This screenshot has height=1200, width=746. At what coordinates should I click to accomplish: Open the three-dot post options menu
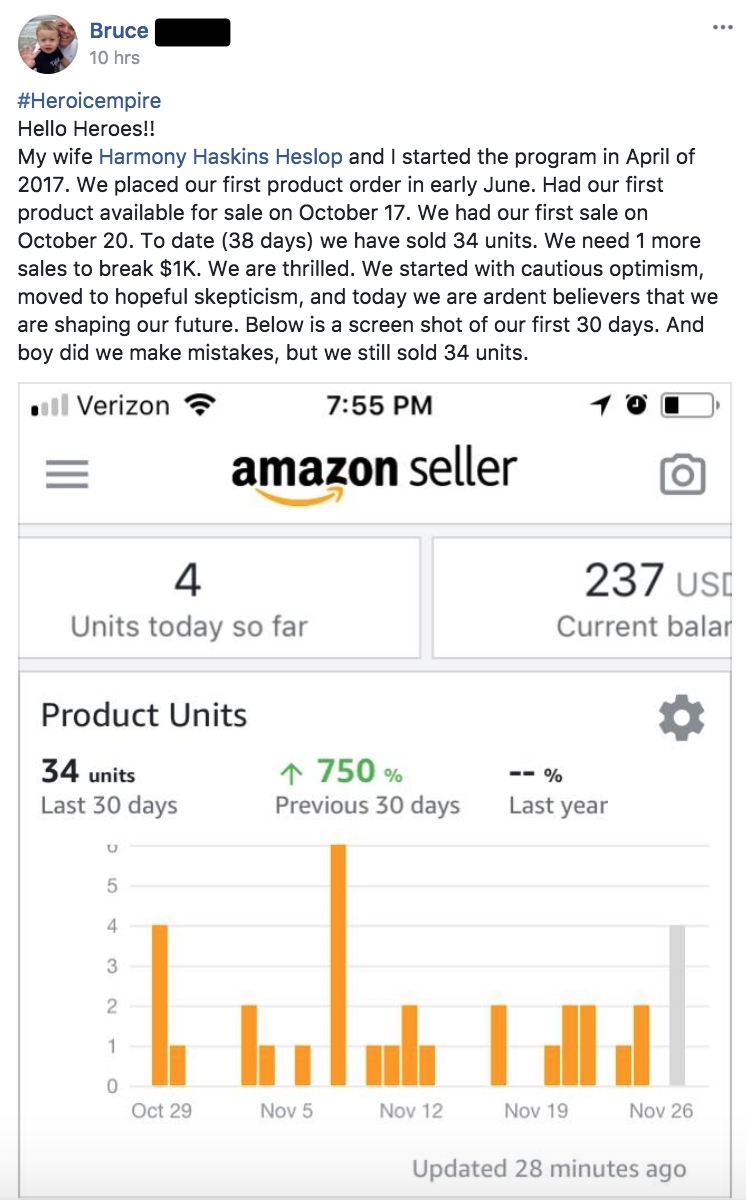(x=722, y=28)
